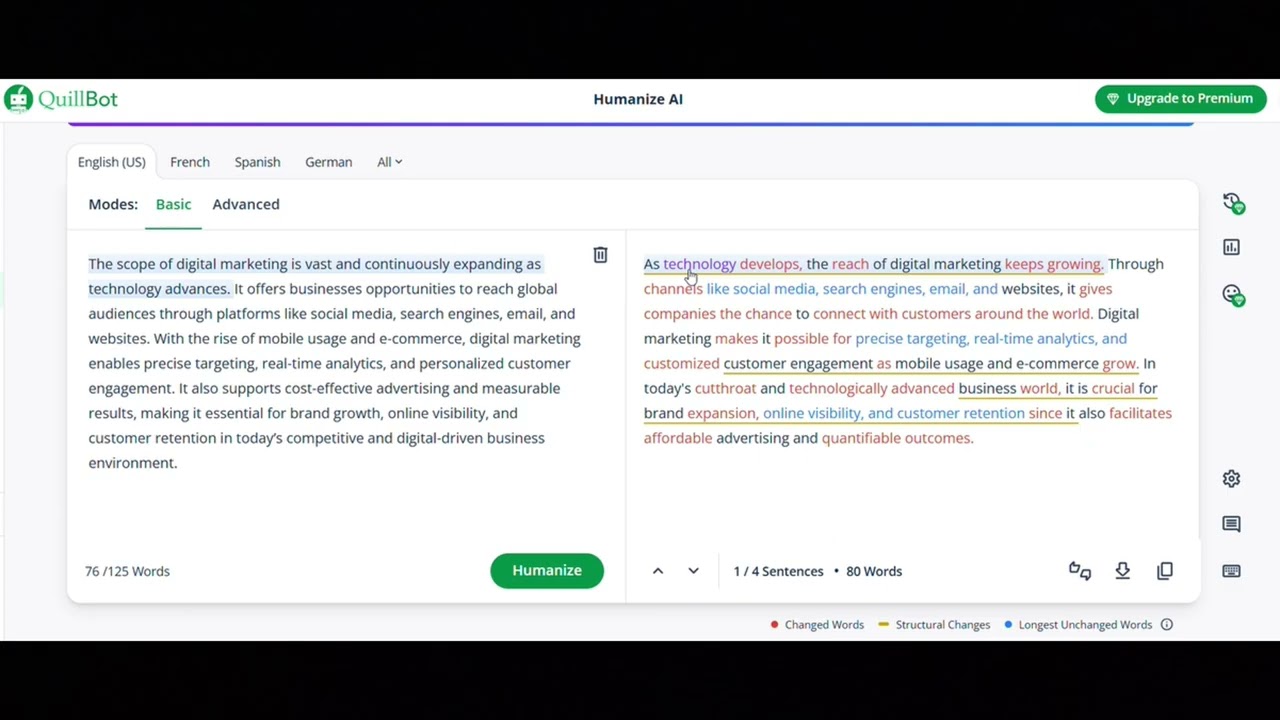Select the English (US) language tab
1280x720 pixels.
111,162
